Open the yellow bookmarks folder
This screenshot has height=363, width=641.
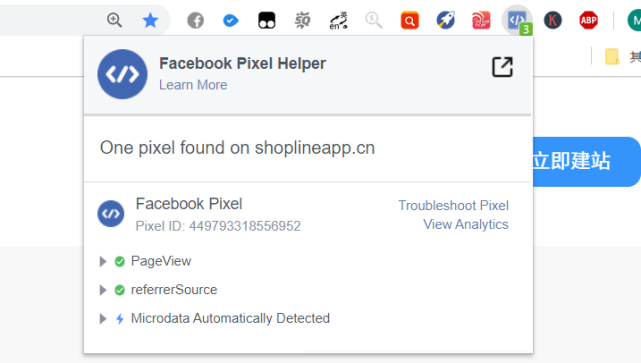(612, 56)
